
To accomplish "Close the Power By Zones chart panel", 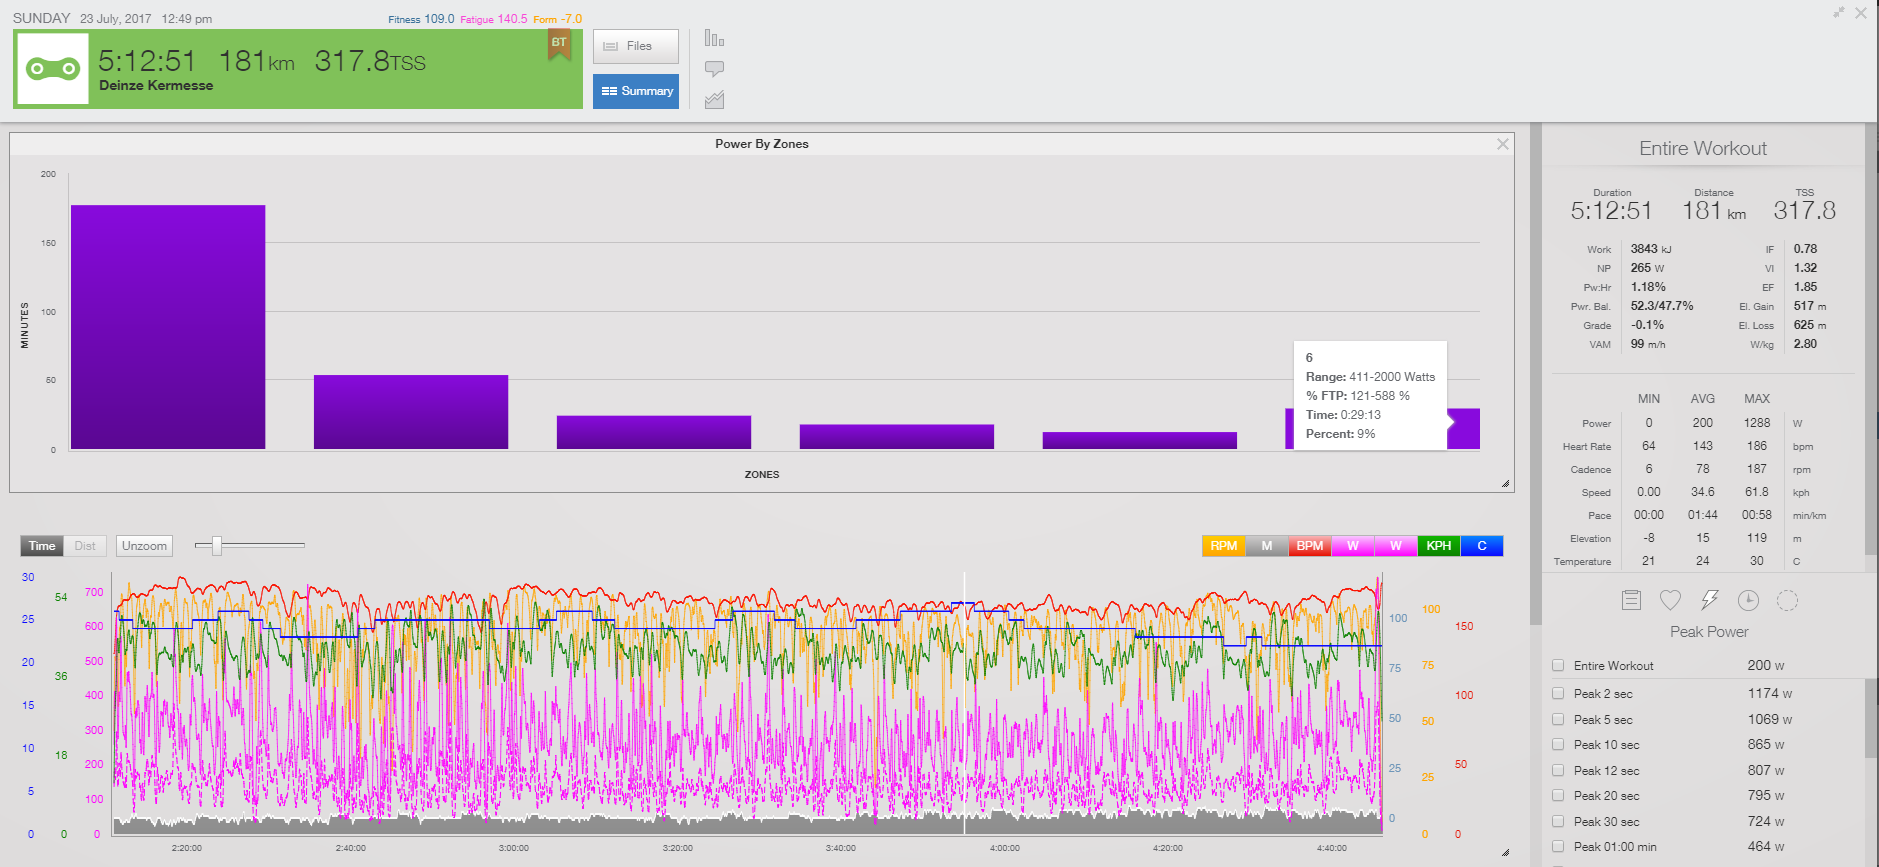I will [x=1502, y=144].
